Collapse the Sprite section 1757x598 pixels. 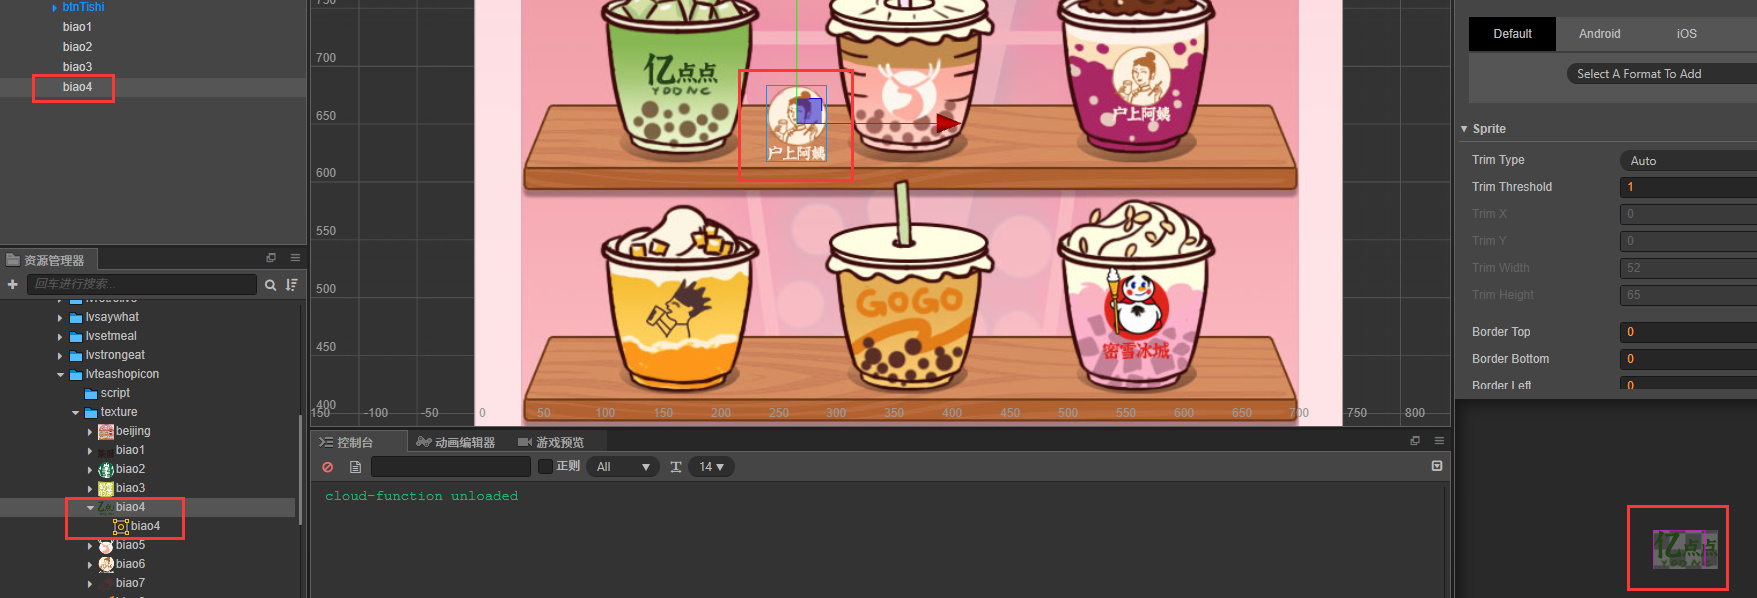(x=1464, y=129)
